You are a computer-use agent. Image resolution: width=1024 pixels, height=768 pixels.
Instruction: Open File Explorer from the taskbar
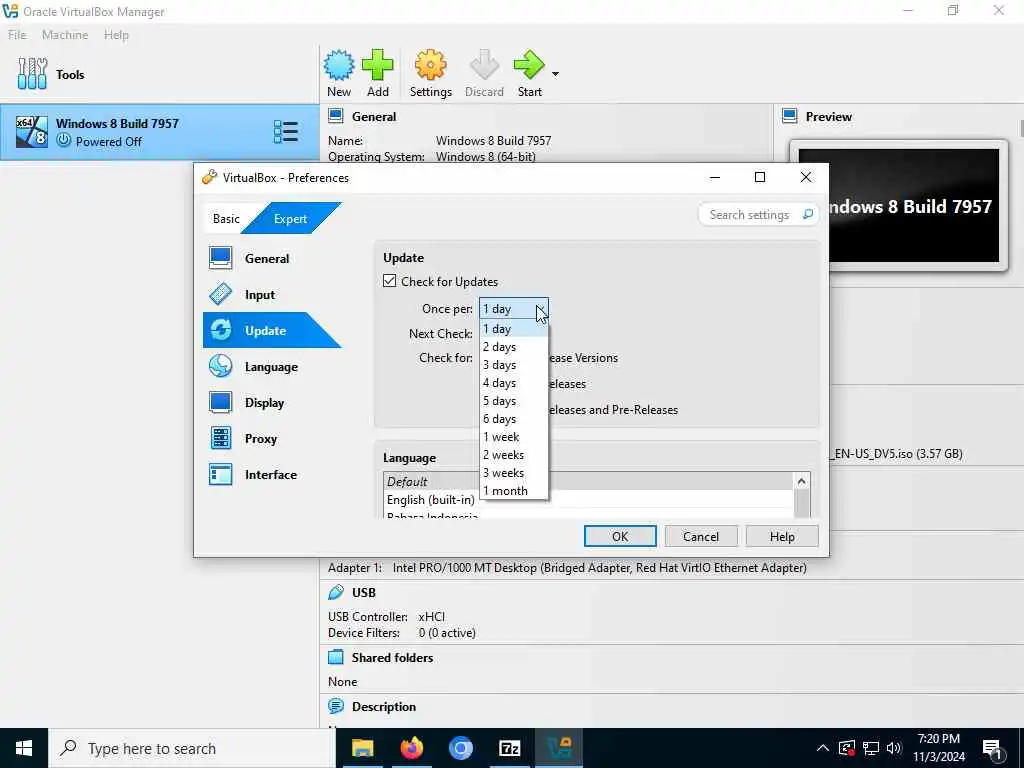tap(362, 748)
